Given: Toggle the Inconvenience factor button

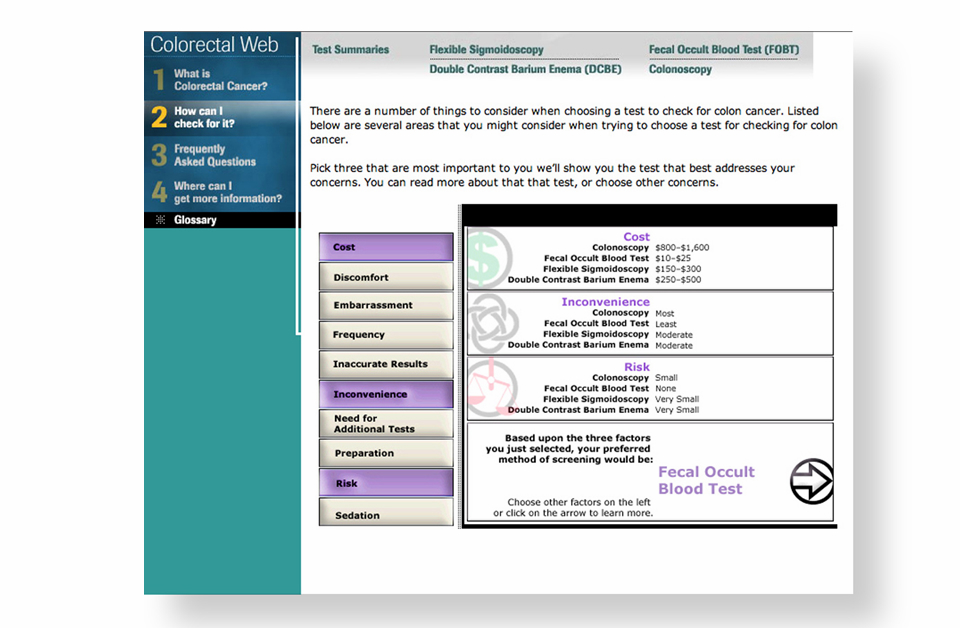Looking at the screenshot, I should pyautogui.click(x=386, y=394).
